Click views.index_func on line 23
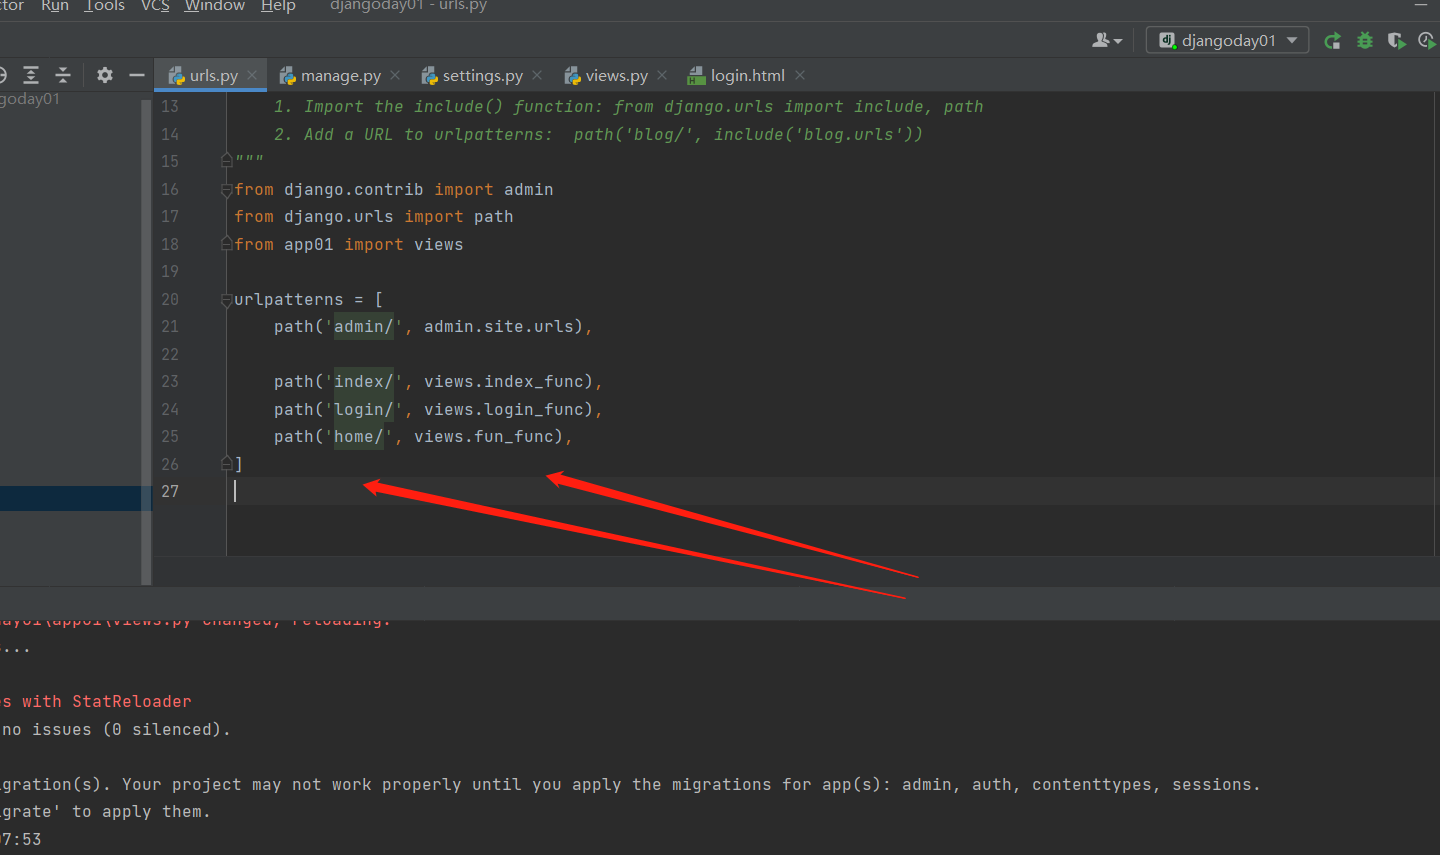This screenshot has height=855, width=1440. 504,382
